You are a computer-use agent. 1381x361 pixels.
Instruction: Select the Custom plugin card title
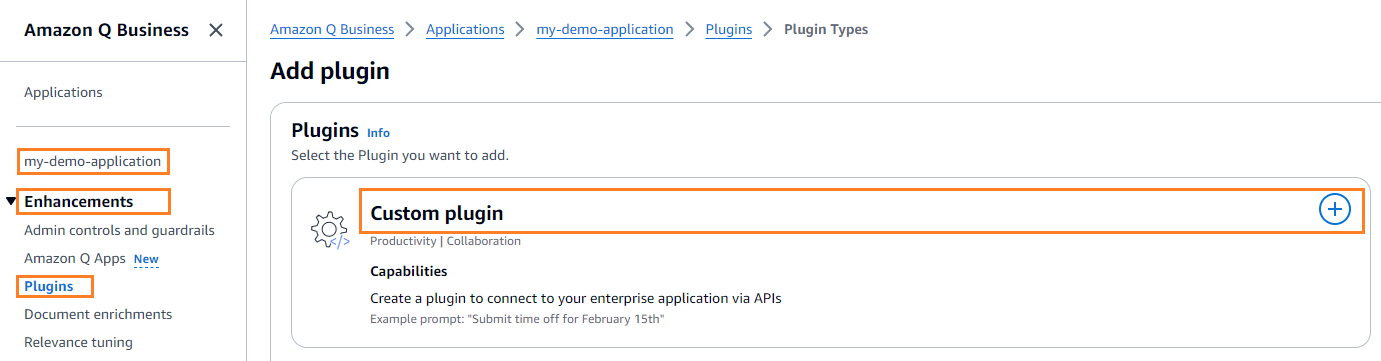click(437, 213)
